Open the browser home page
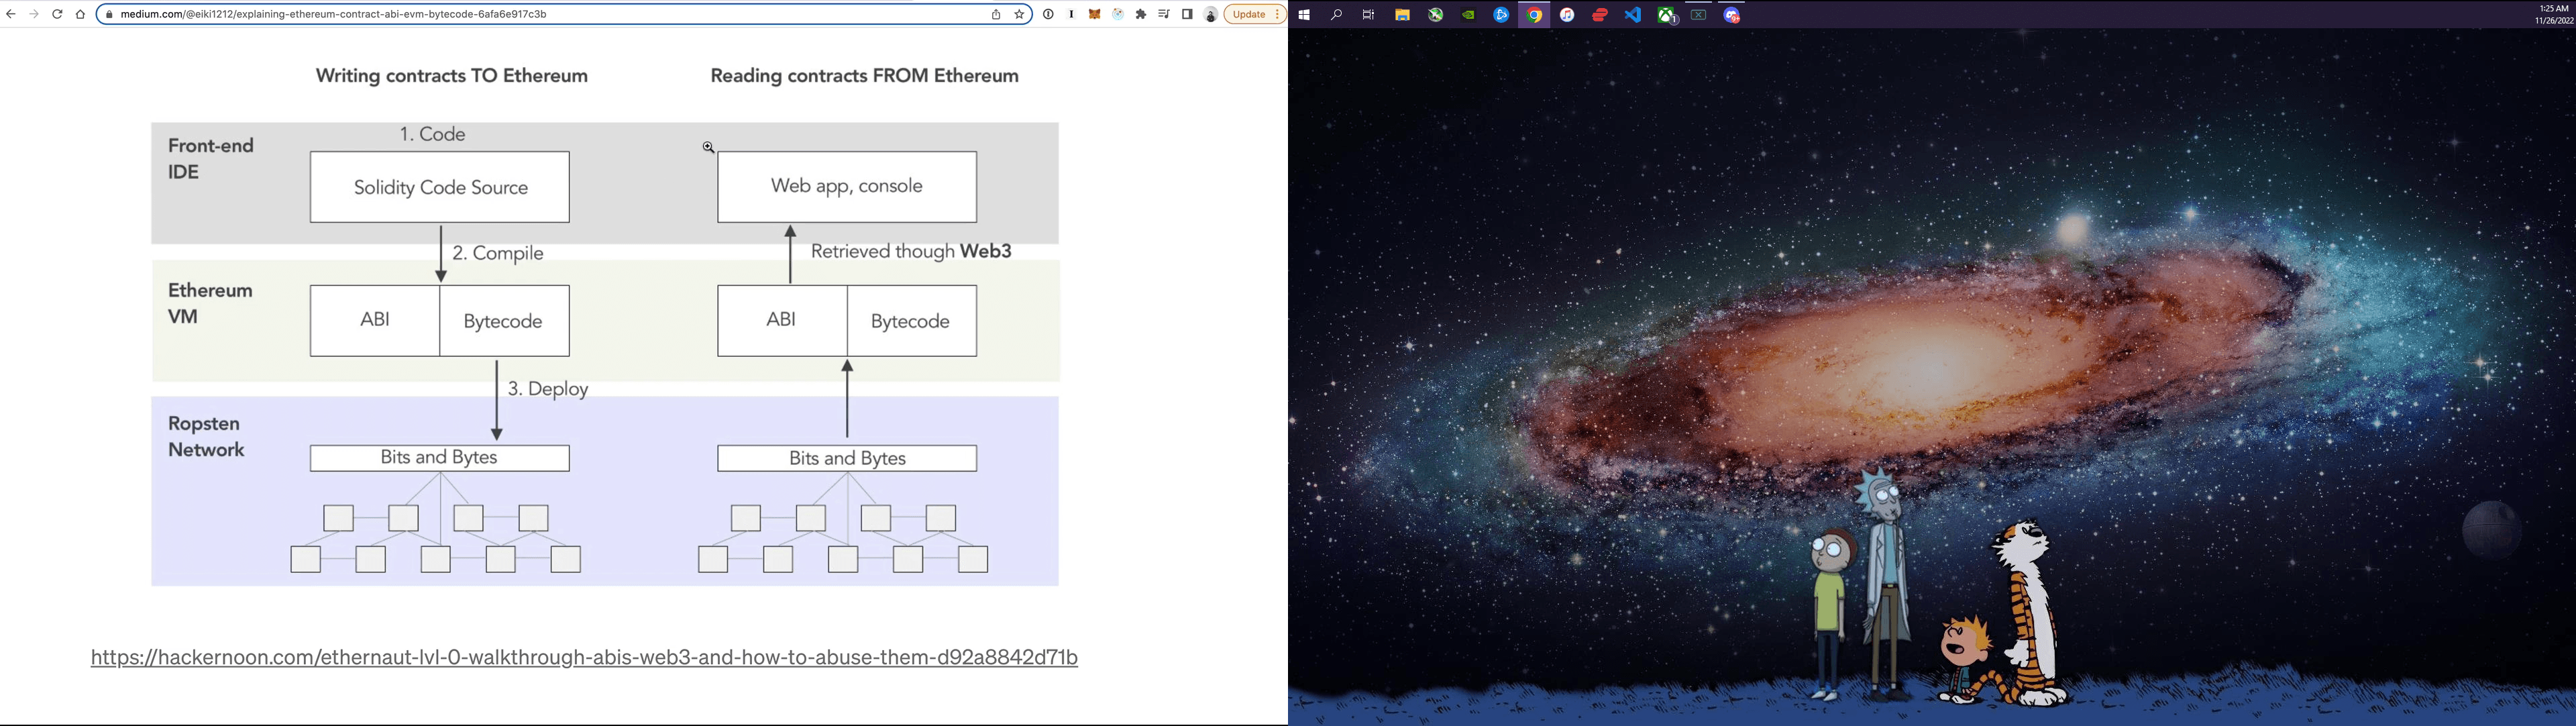Screen dimensions: 2576x726 [x=80, y=14]
